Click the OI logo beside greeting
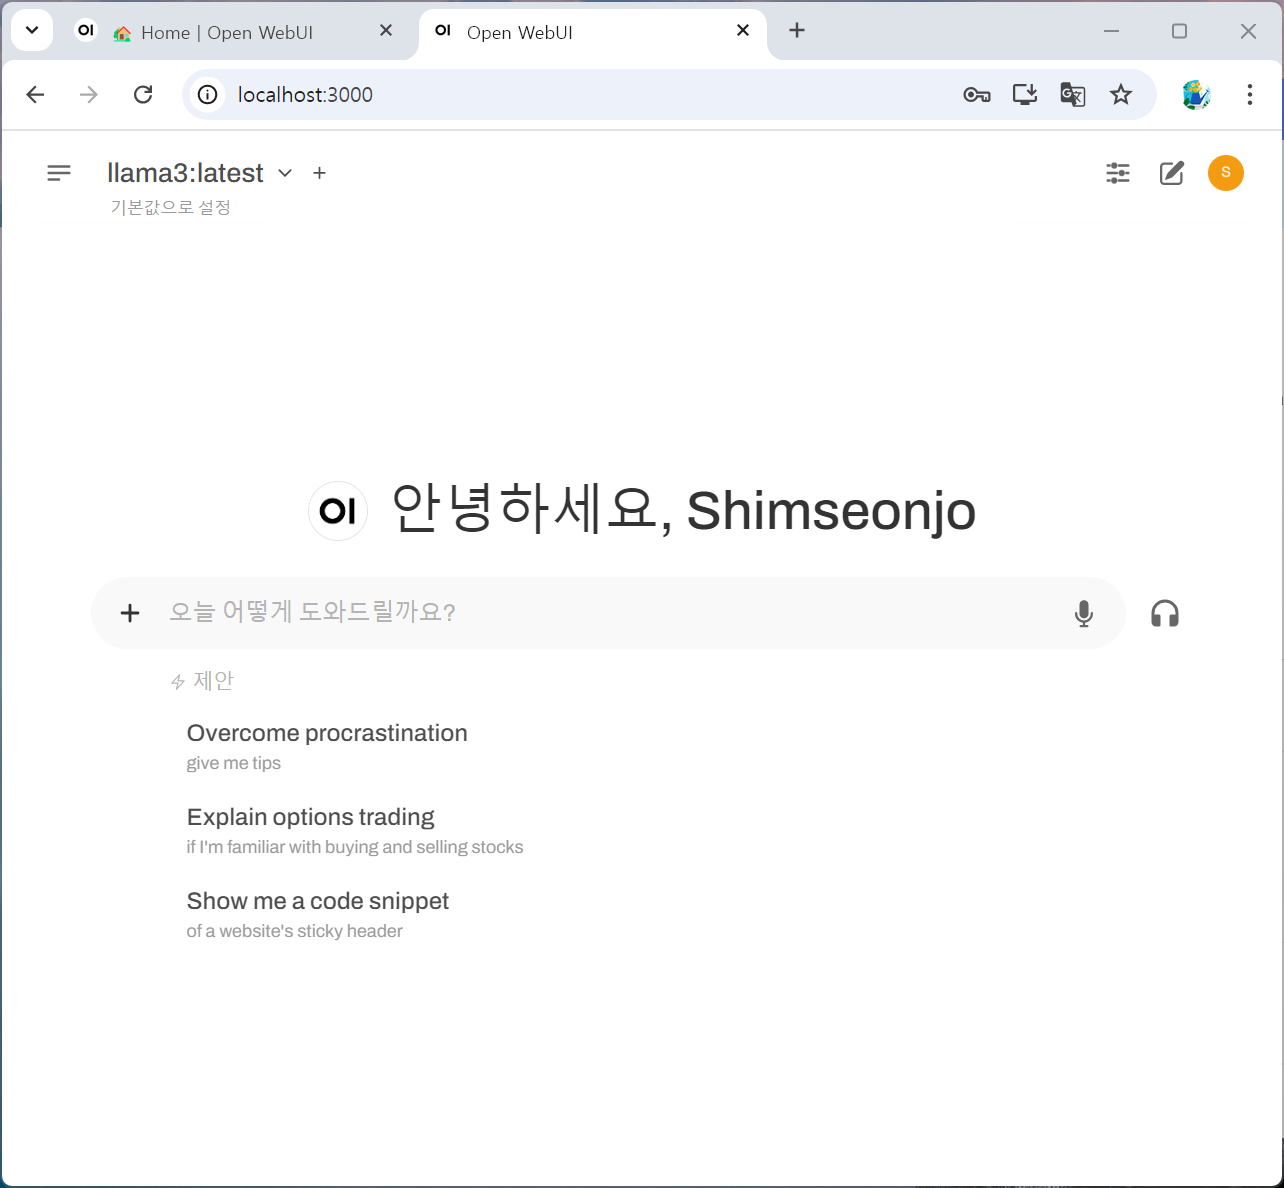Screen dimensions: 1284x1188 point(338,511)
